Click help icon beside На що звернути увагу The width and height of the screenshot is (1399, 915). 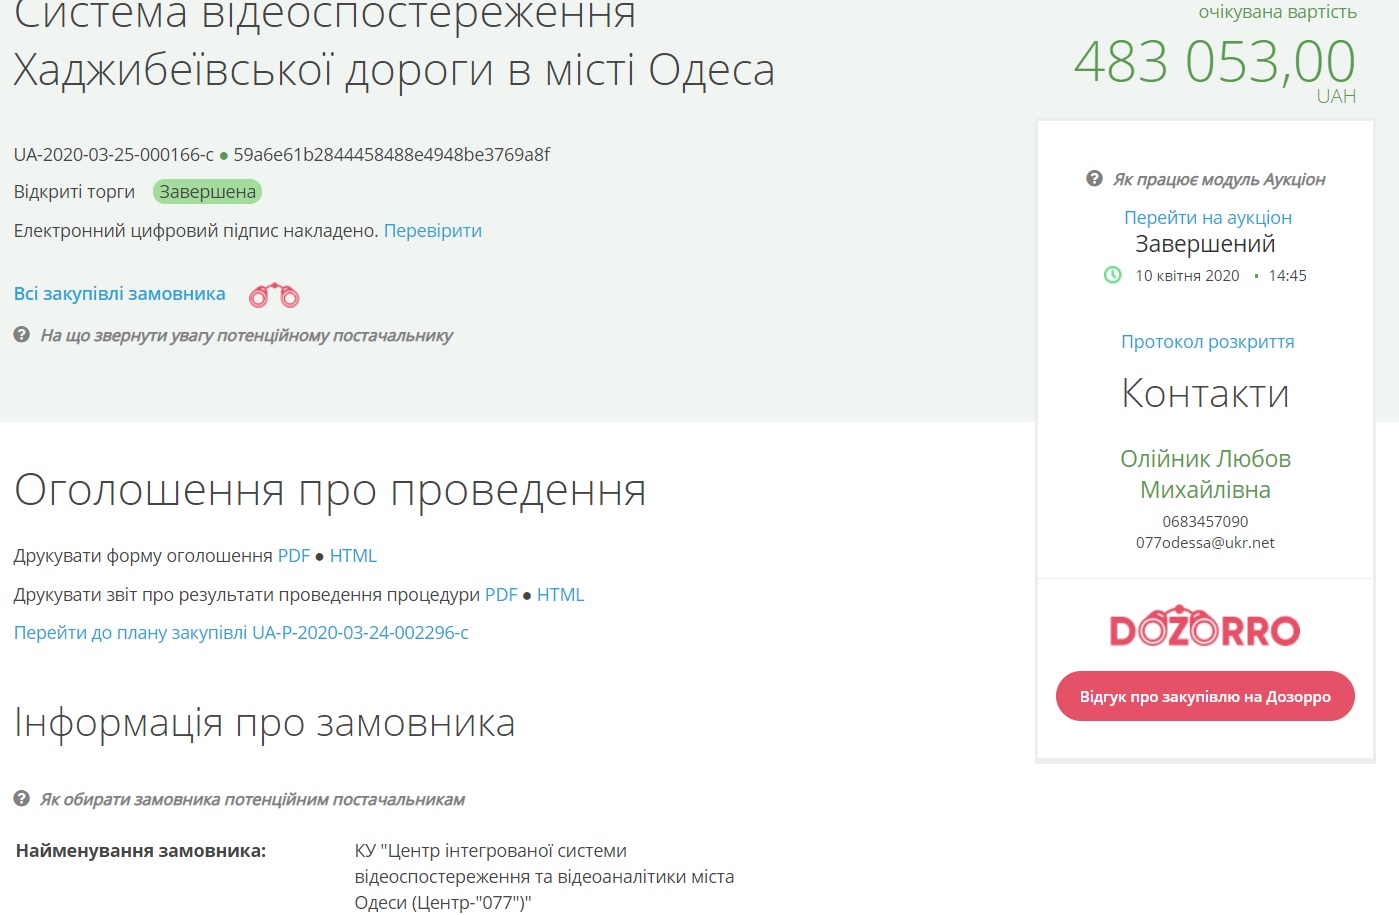(x=21, y=335)
